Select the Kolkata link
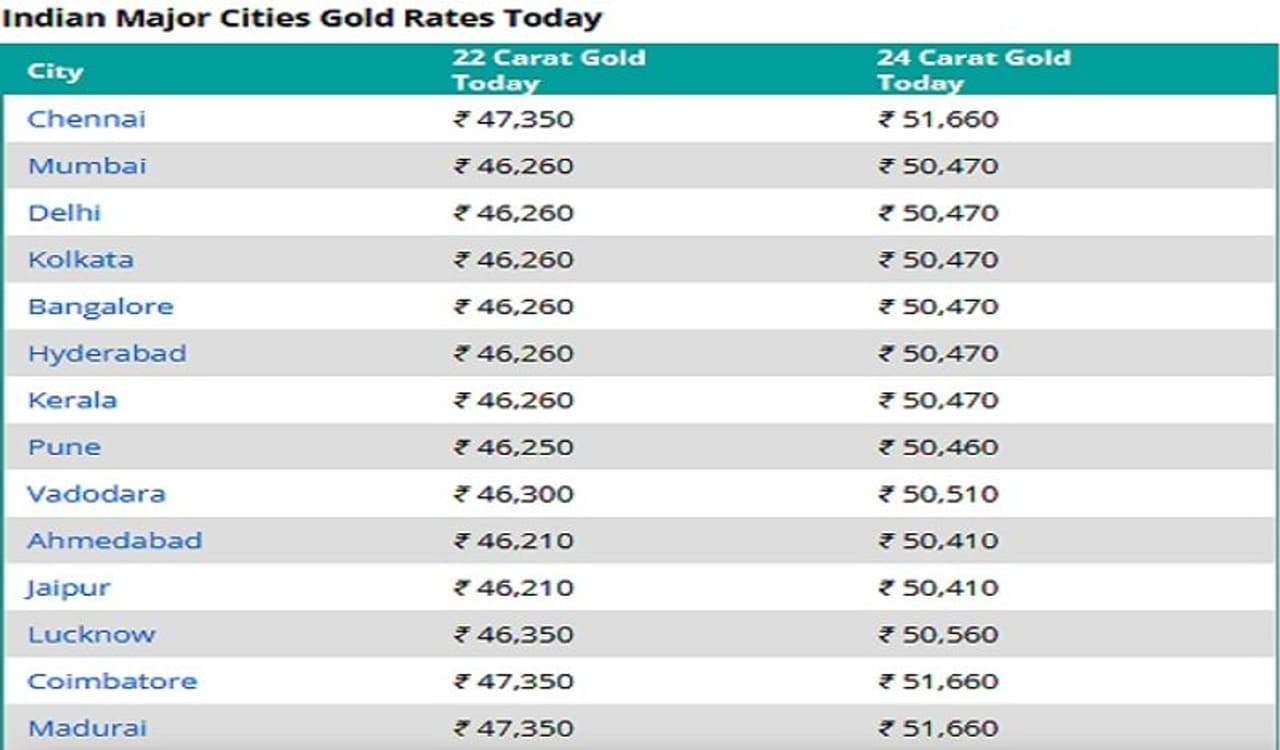This screenshot has height=750, width=1280. click(80, 260)
